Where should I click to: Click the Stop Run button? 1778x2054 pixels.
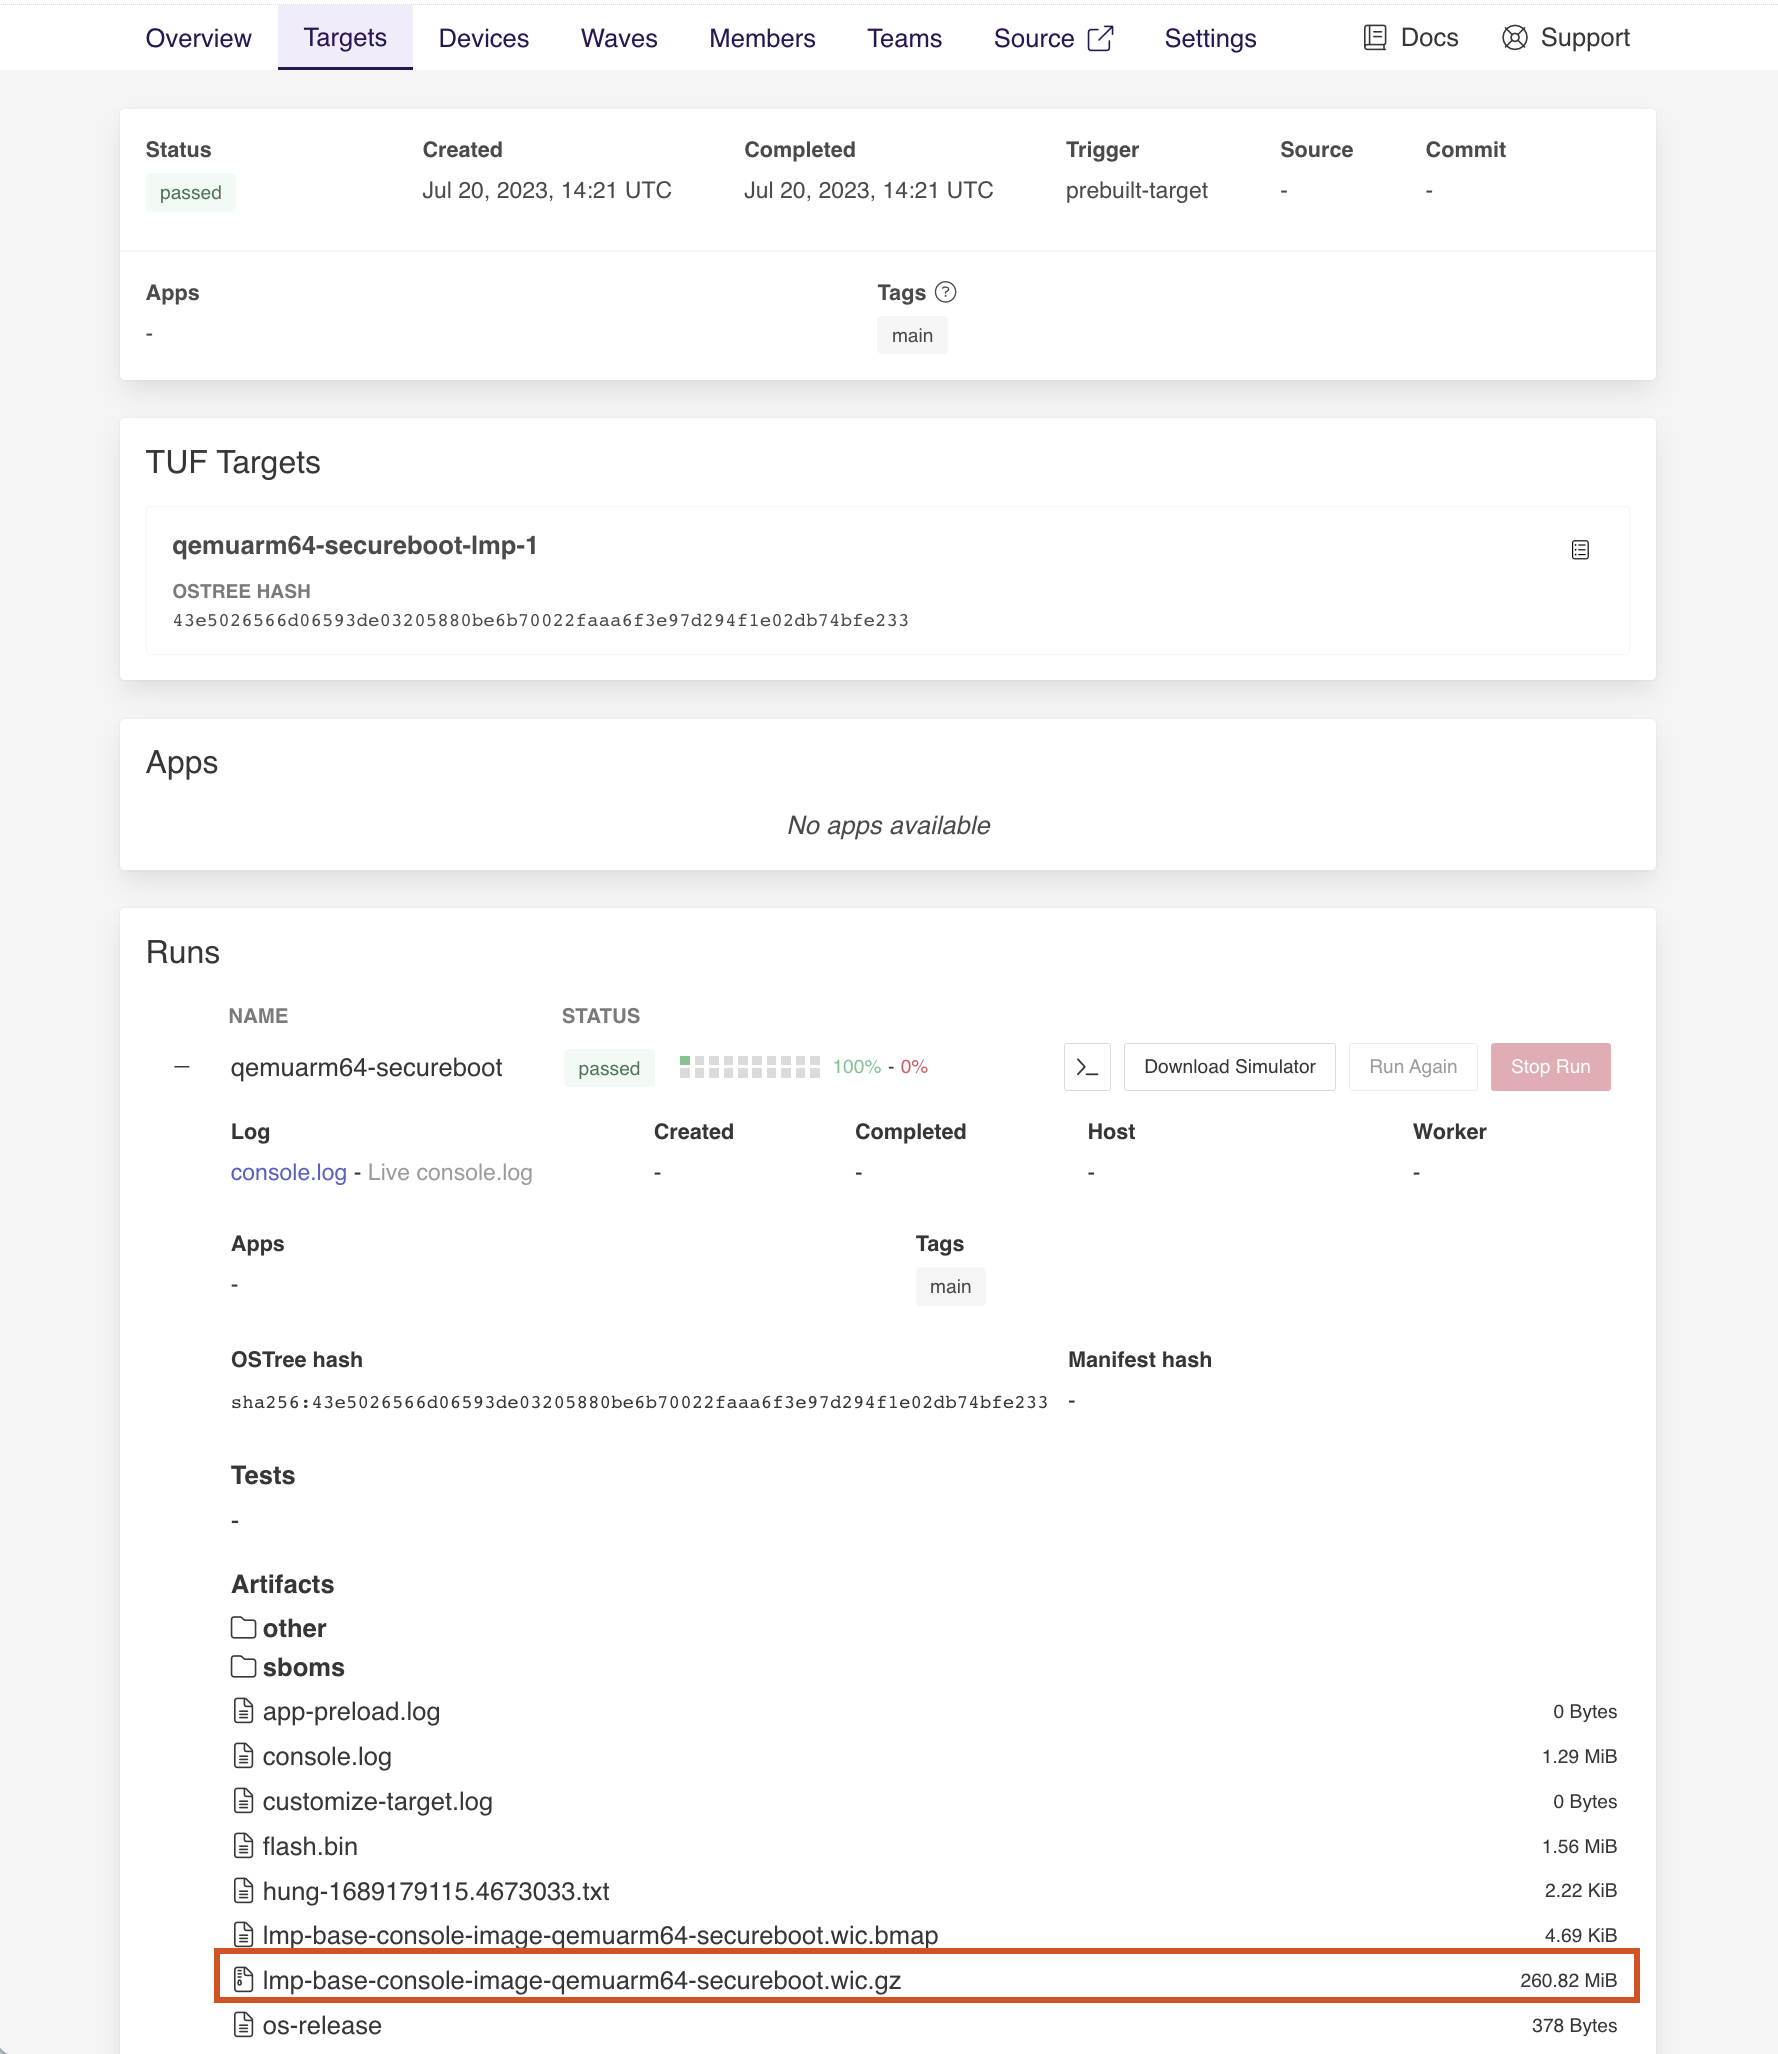[1550, 1067]
